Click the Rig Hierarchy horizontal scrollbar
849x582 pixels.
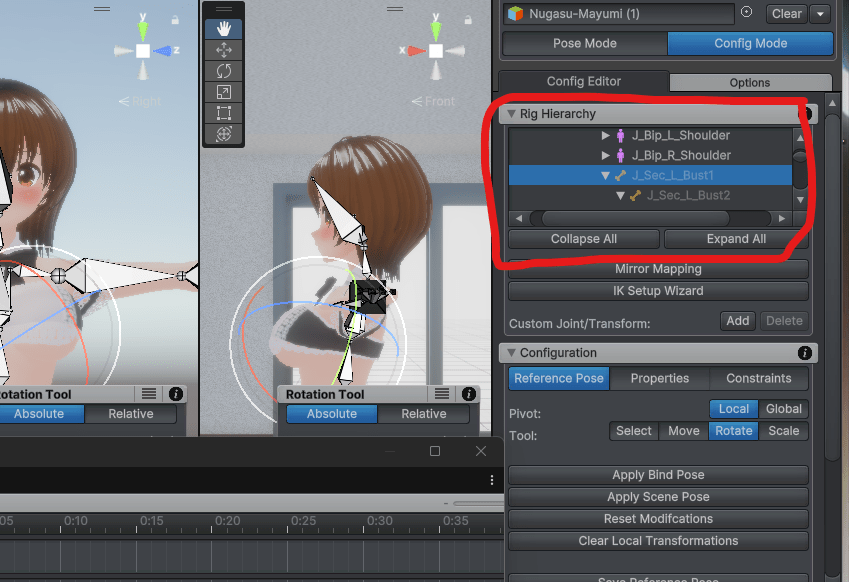pos(650,217)
